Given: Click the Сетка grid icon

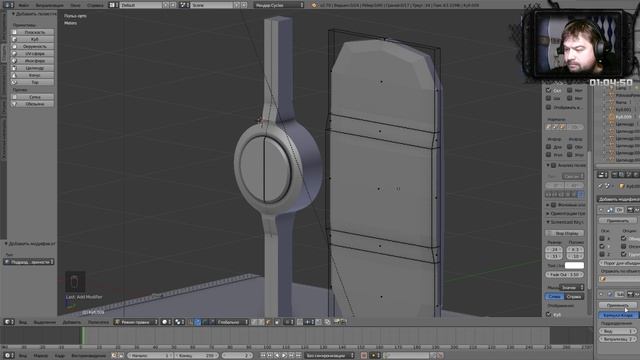Looking at the screenshot, I should coord(14,97).
